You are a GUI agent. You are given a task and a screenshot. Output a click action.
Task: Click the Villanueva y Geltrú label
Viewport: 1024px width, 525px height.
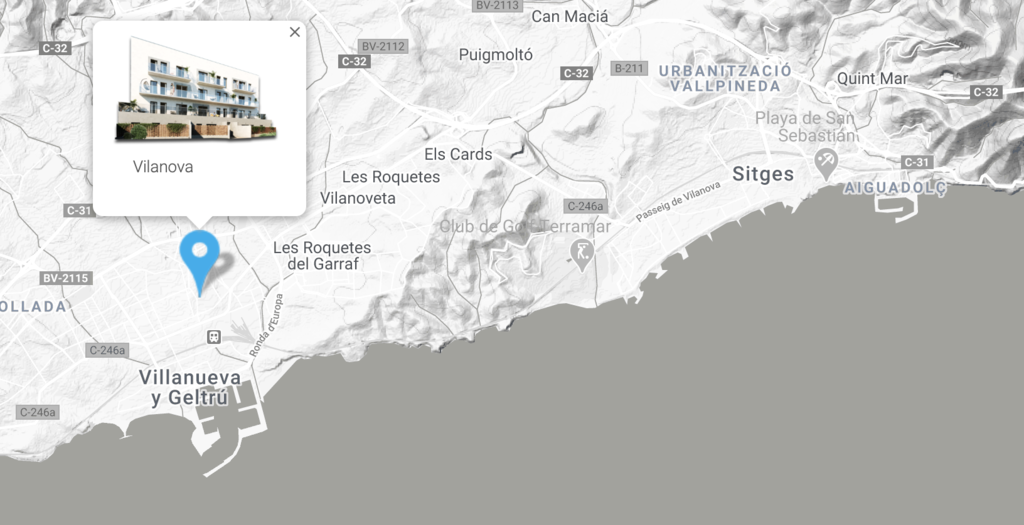(x=190, y=387)
